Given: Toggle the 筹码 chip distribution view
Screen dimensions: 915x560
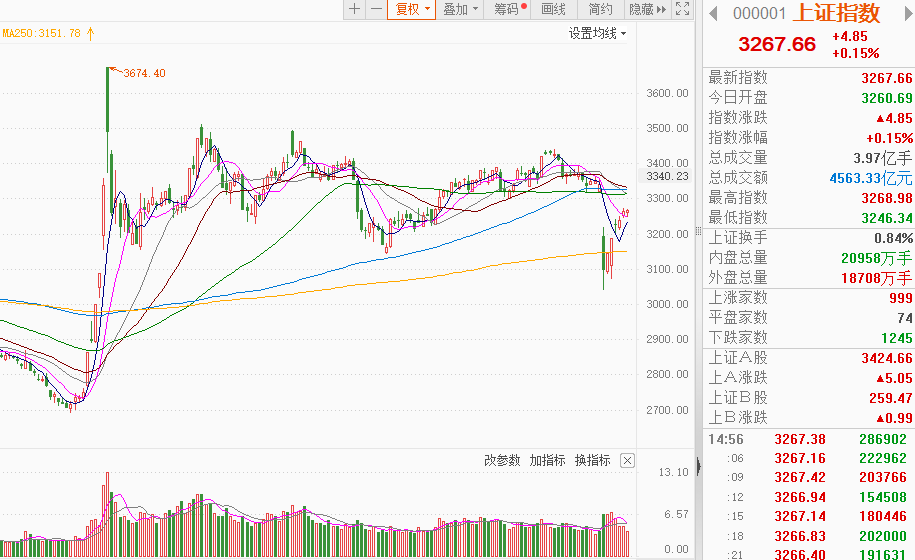Looking at the screenshot, I should (511, 9).
